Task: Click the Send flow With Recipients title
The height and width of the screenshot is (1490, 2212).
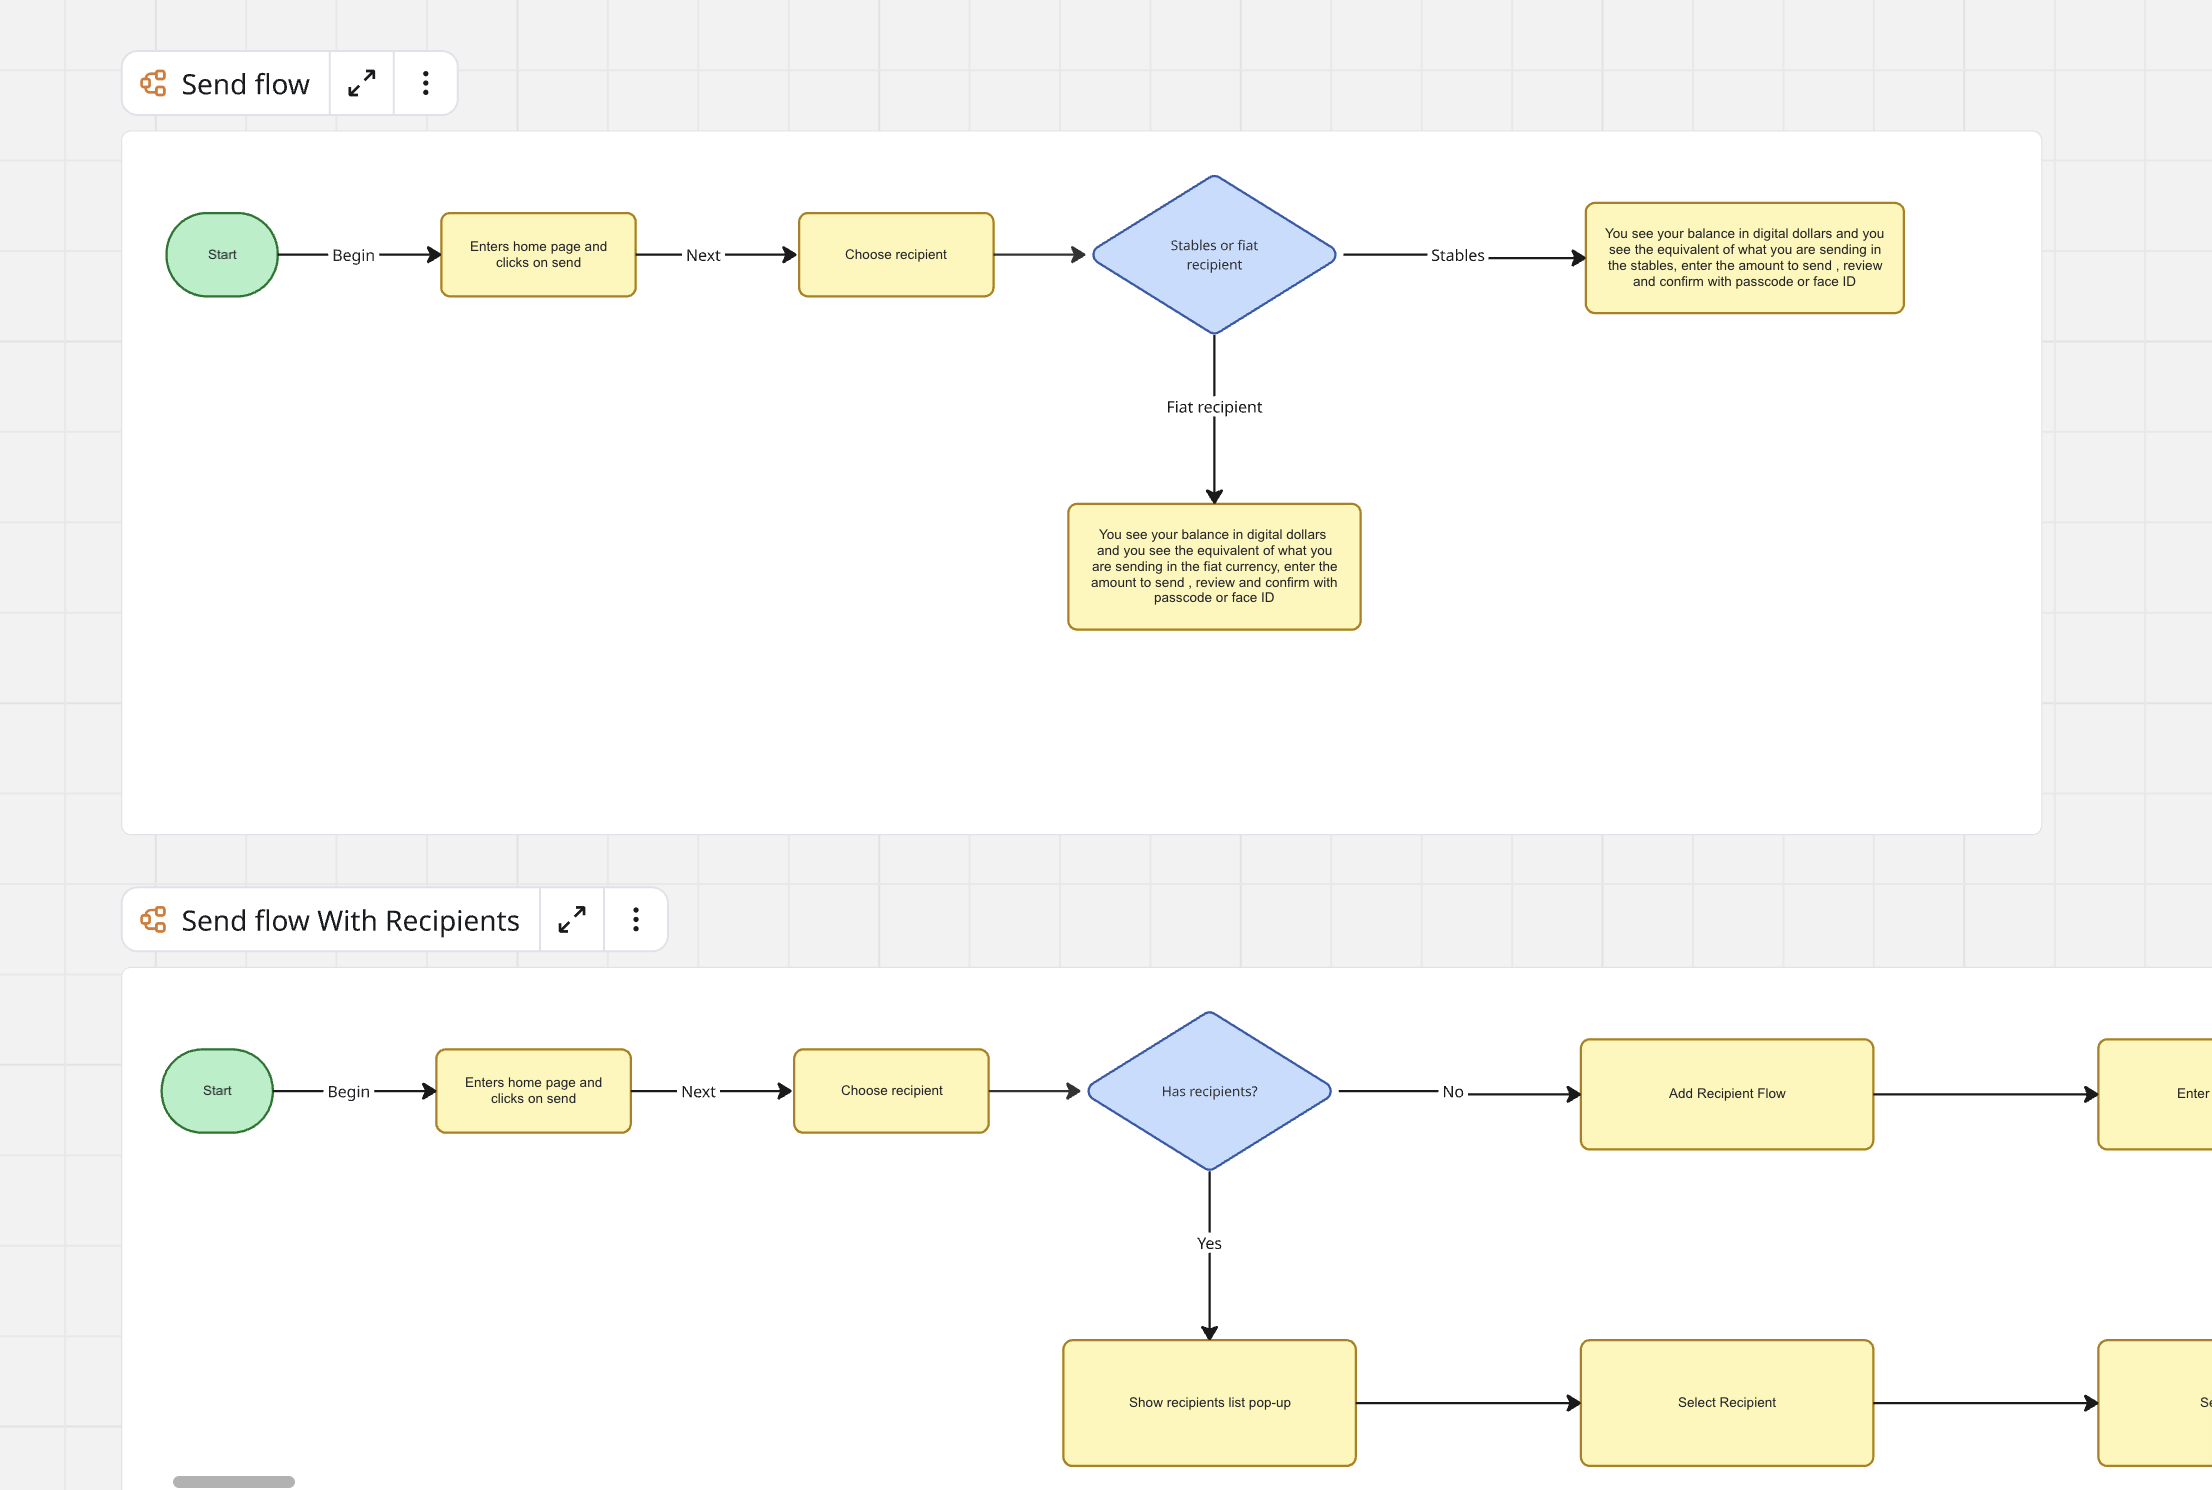Action: pos(350,920)
